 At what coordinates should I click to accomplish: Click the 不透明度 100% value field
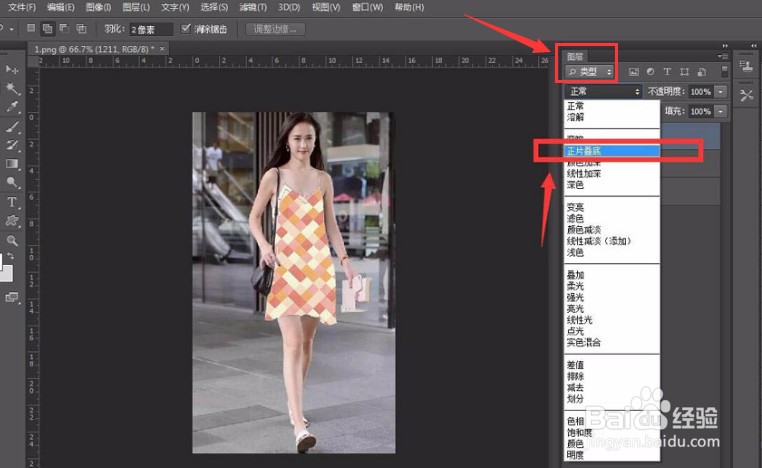[x=701, y=91]
